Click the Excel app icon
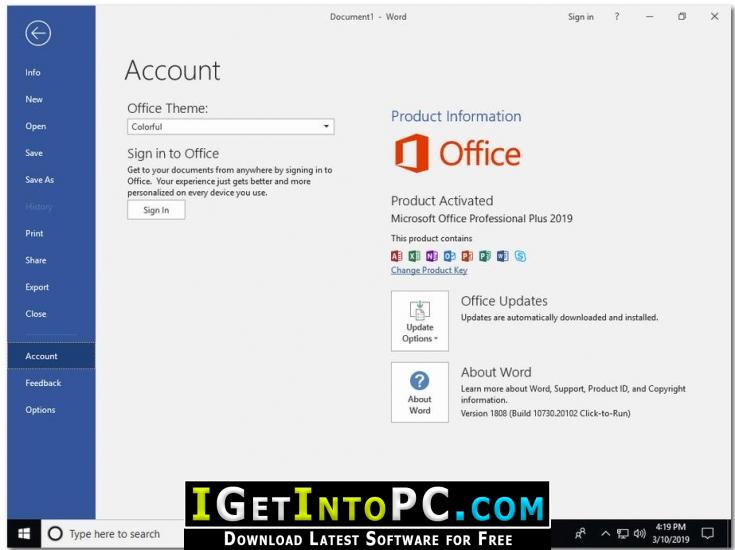Image resolution: width=735 pixels, height=550 pixels. [x=414, y=256]
